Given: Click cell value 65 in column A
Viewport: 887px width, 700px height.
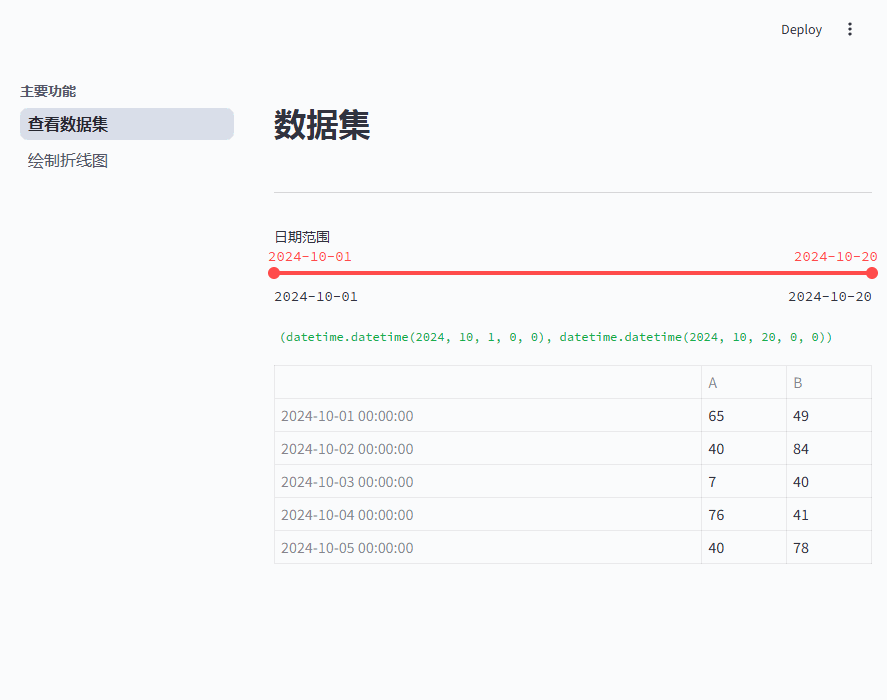Looking at the screenshot, I should (x=744, y=416).
